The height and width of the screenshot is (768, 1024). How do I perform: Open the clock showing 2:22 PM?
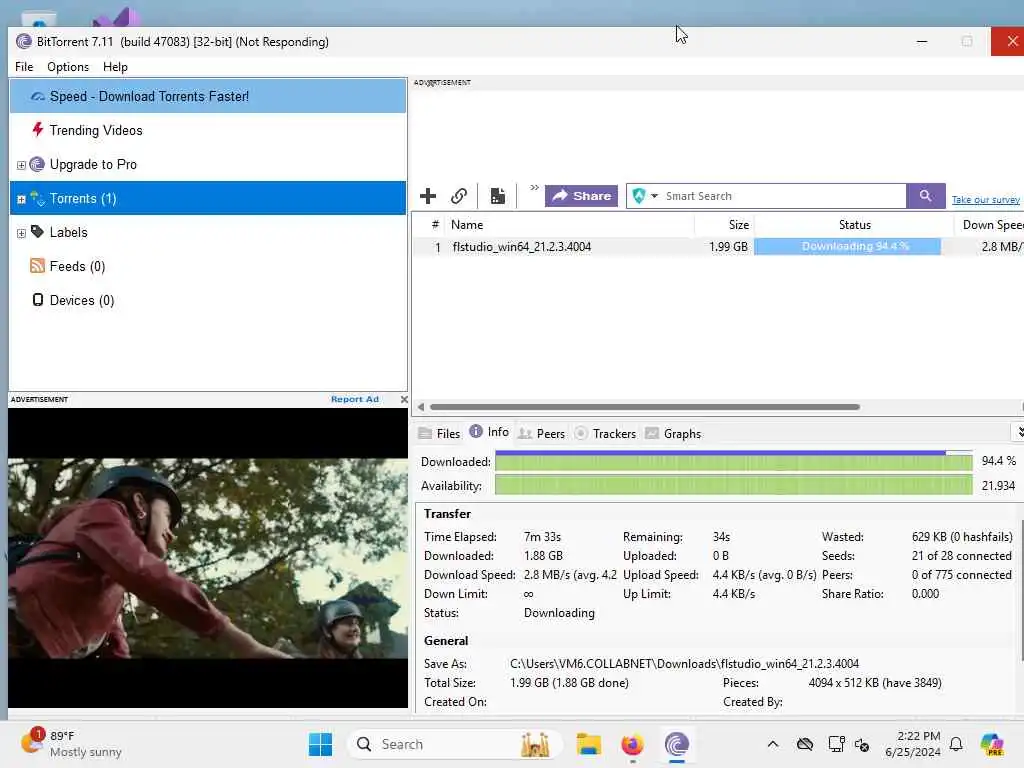tap(913, 744)
